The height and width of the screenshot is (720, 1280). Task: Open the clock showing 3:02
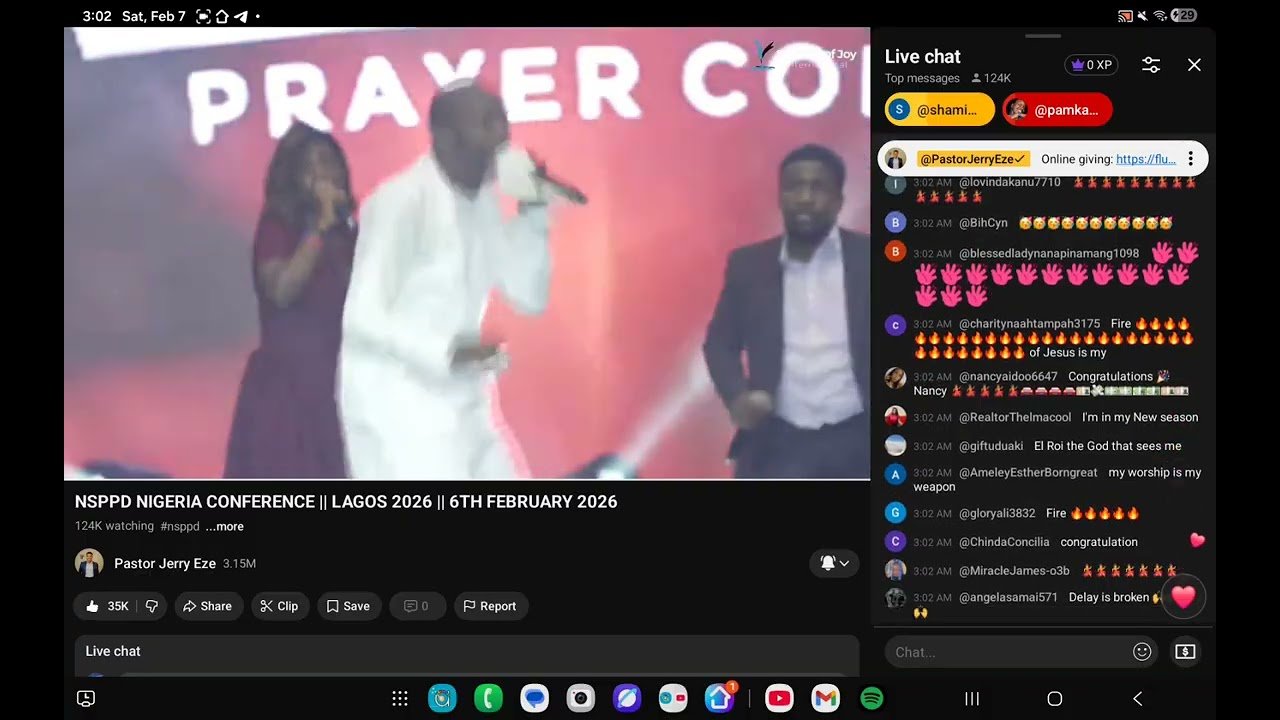click(x=97, y=16)
